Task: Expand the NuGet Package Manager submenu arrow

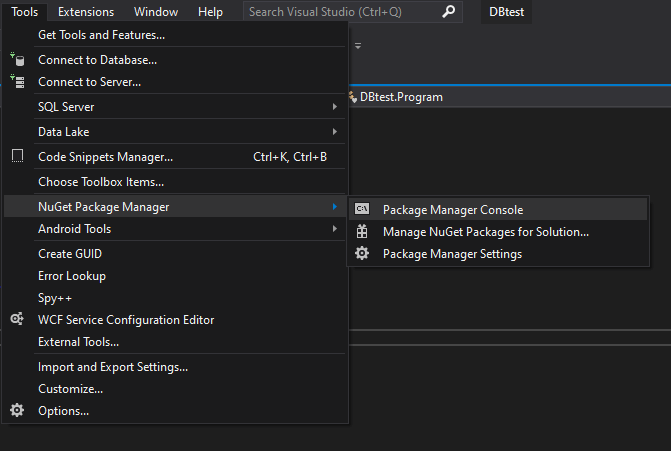Action: coord(335,207)
